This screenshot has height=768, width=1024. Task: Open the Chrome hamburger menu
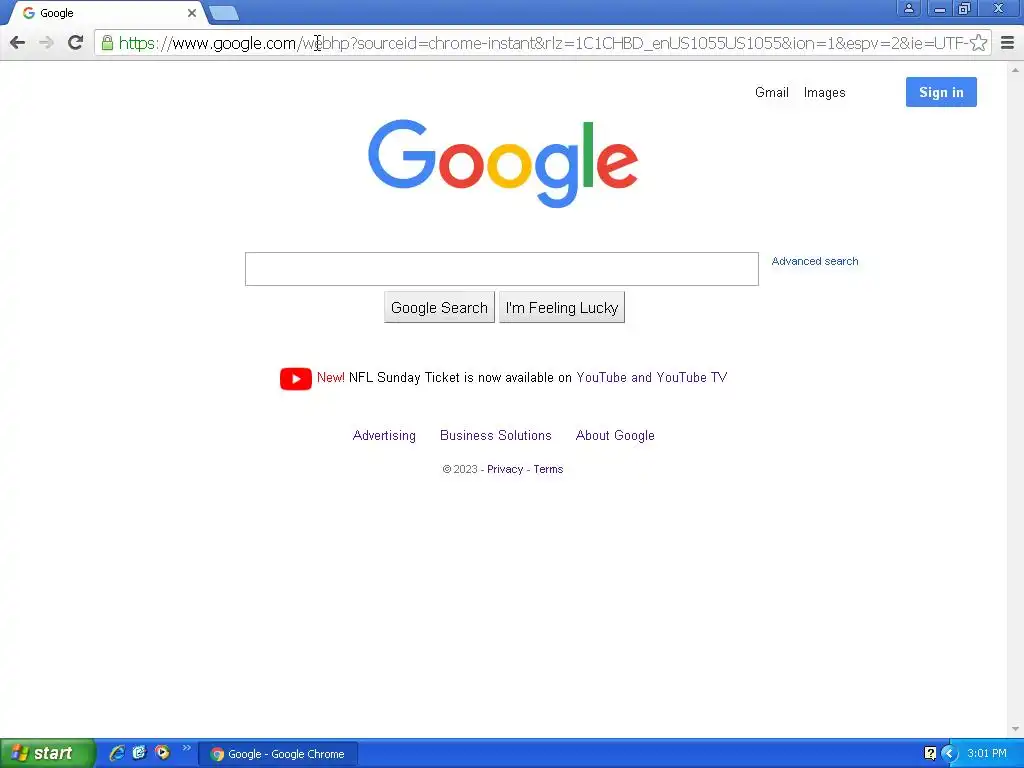(x=1008, y=43)
